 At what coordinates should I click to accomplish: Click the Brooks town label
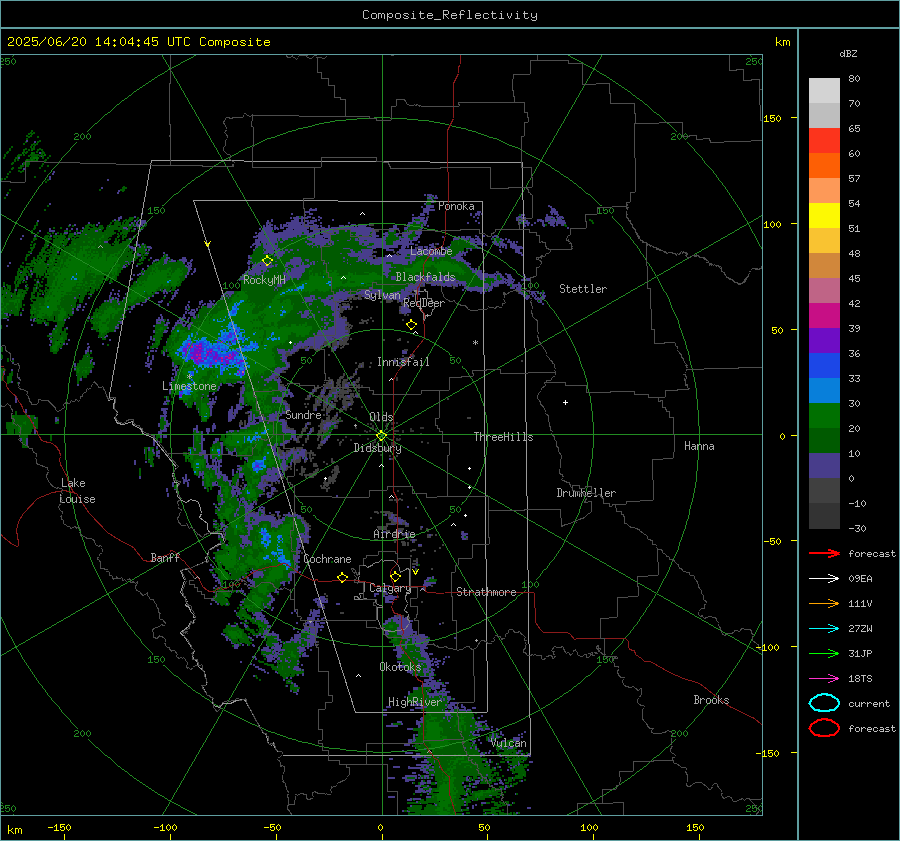(x=711, y=700)
